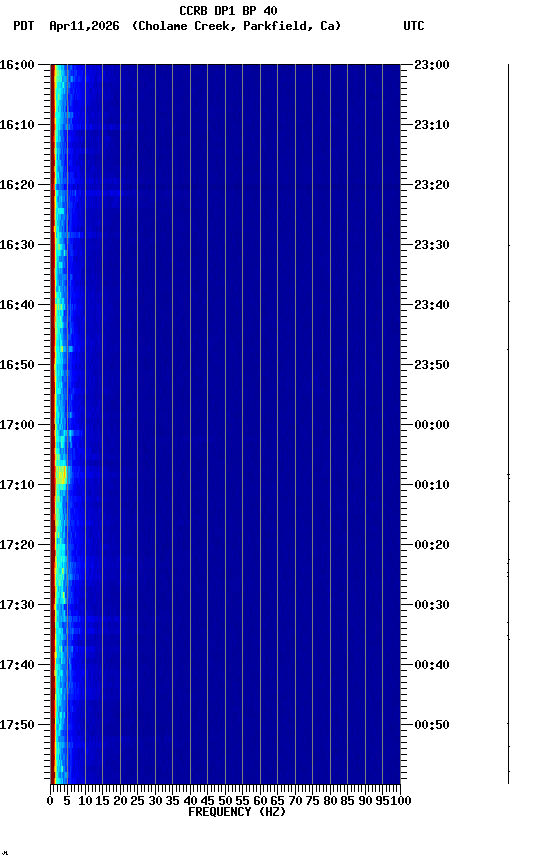Viewport: 552px width, 864px height.
Task: Click the 'UTC' timezone label
Action: tap(414, 26)
